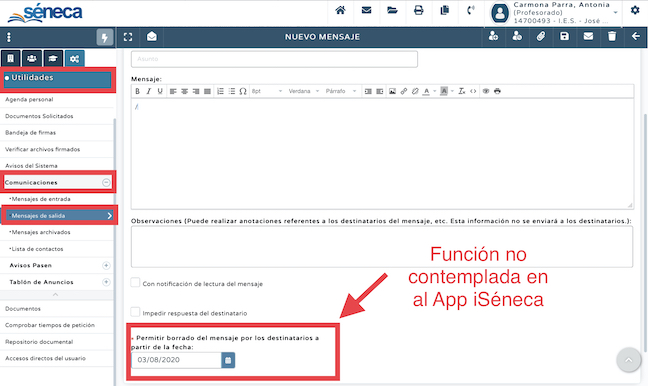This screenshot has width=648, height=386.
Task: Click the phone support icon
Action: click(471, 10)
